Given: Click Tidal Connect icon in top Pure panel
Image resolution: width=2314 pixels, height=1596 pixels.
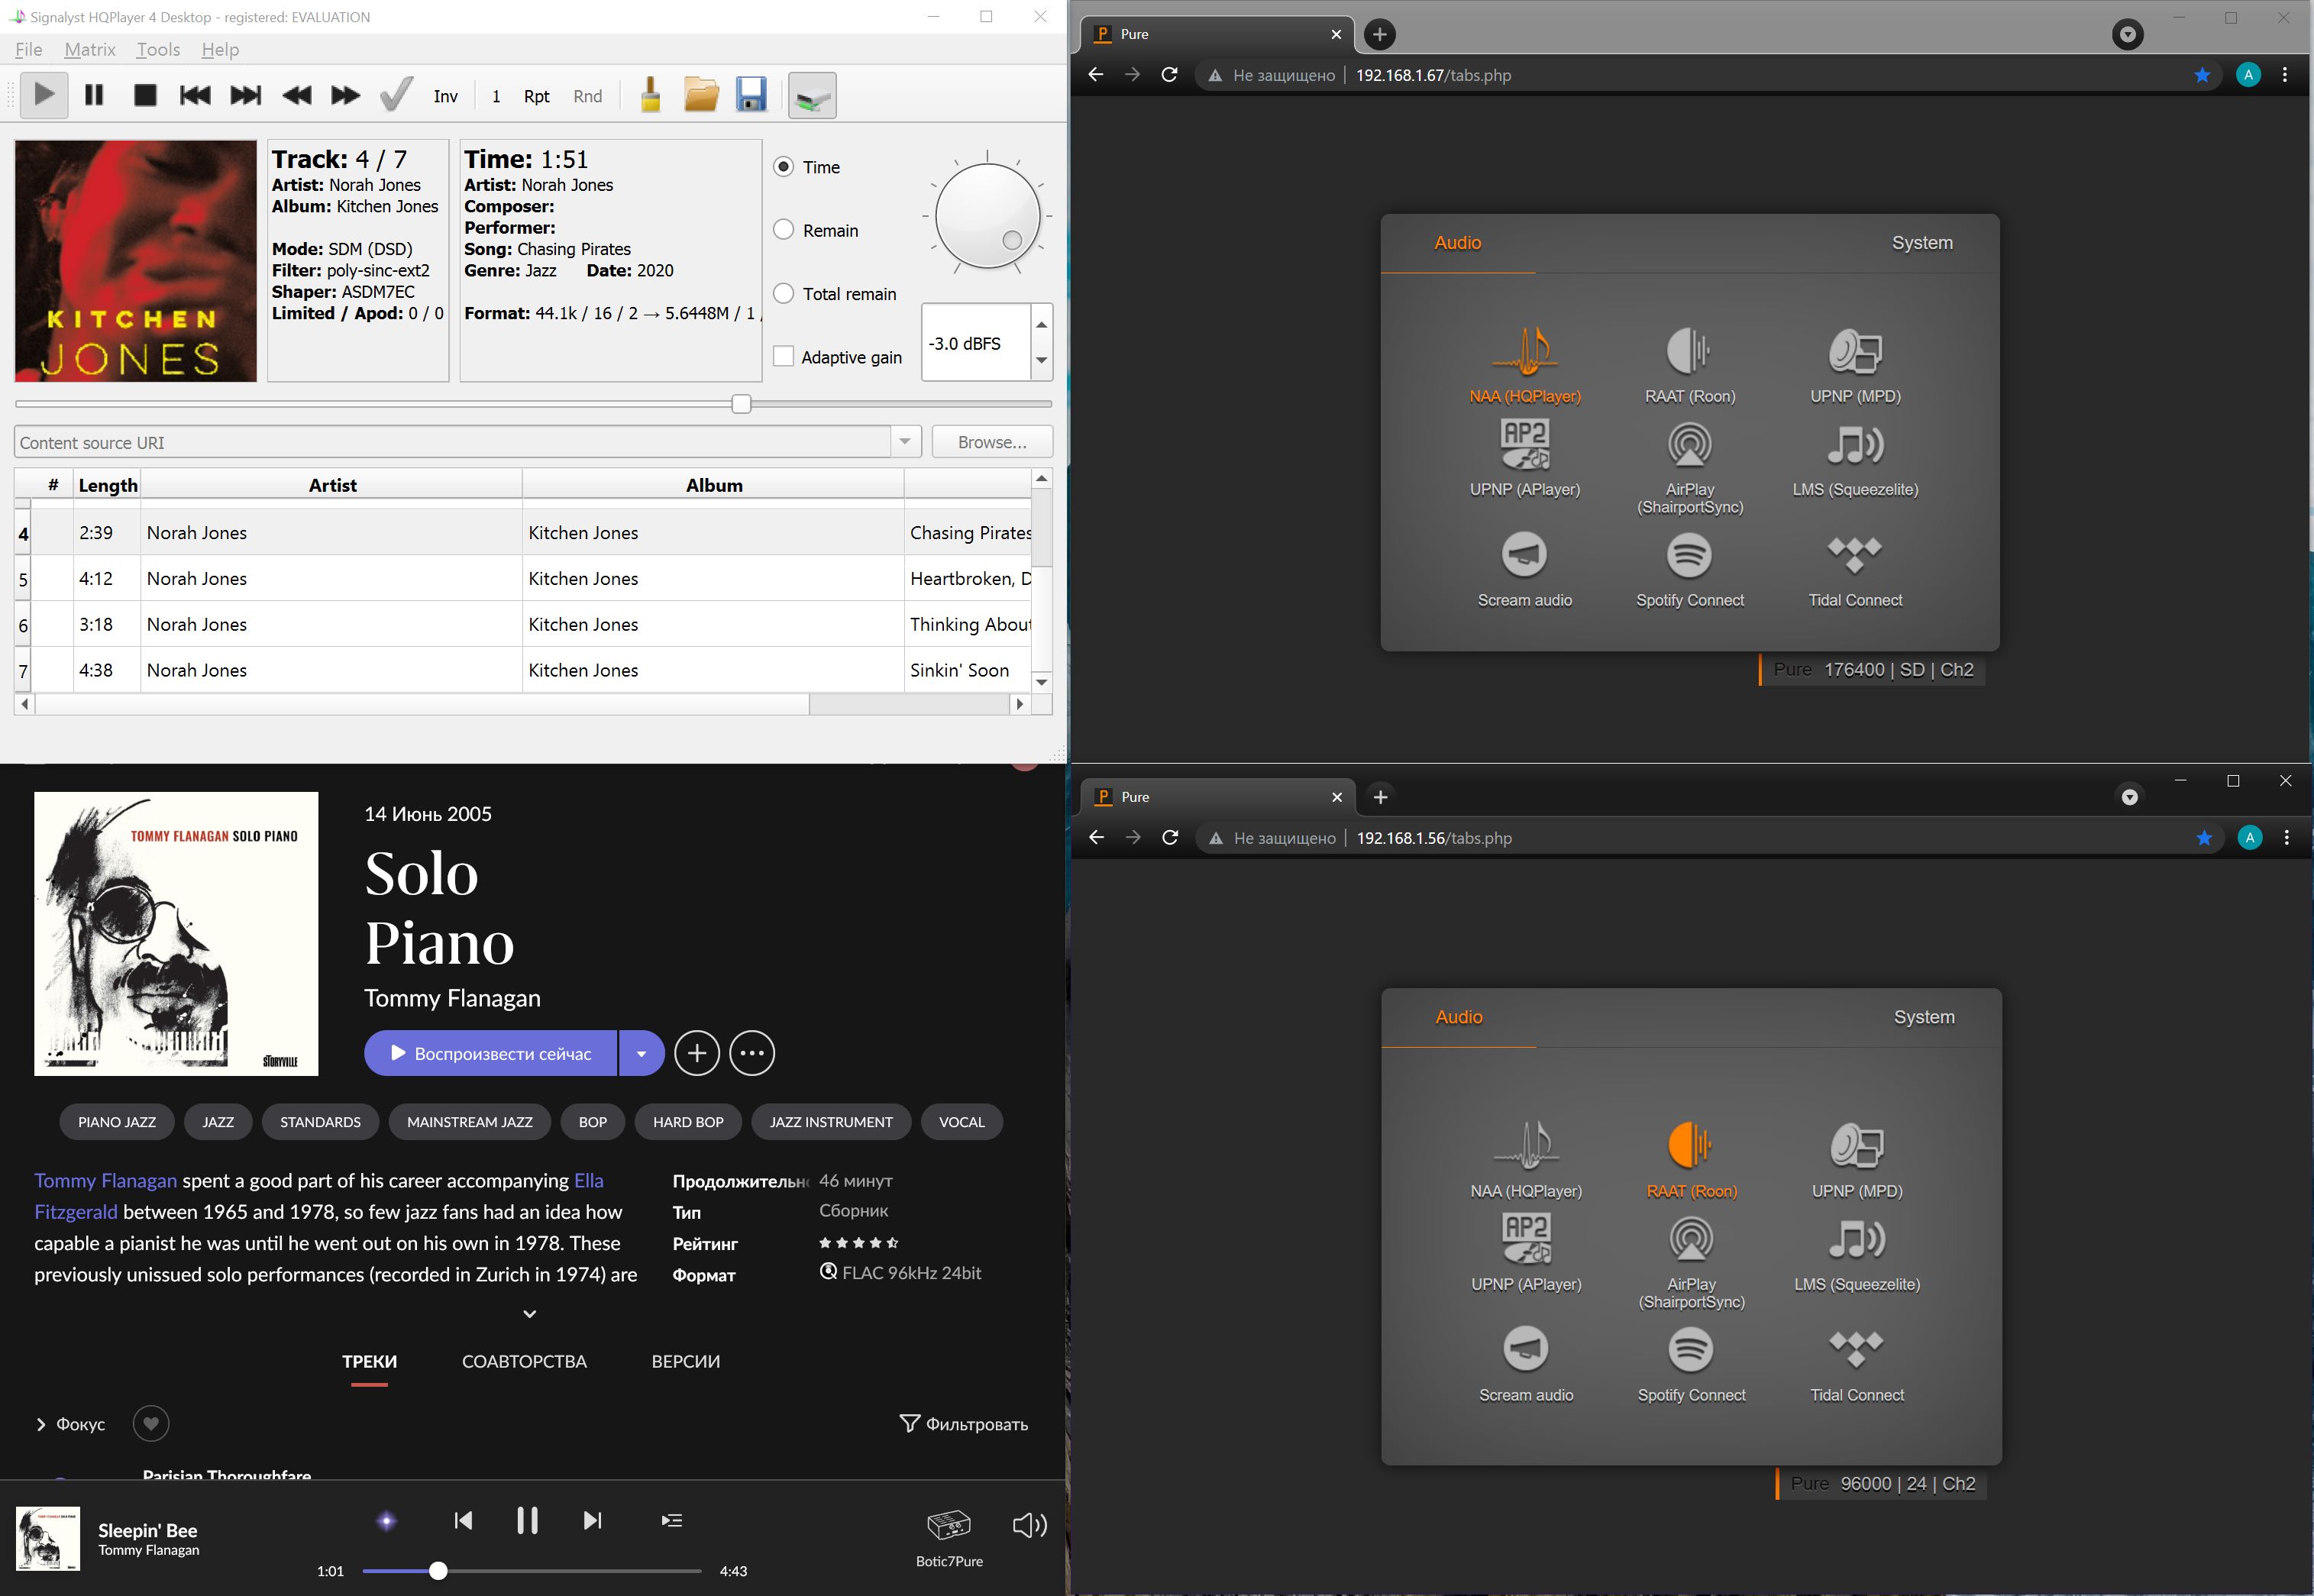Looking at the screenshot, I should [x=1854, y=555].
